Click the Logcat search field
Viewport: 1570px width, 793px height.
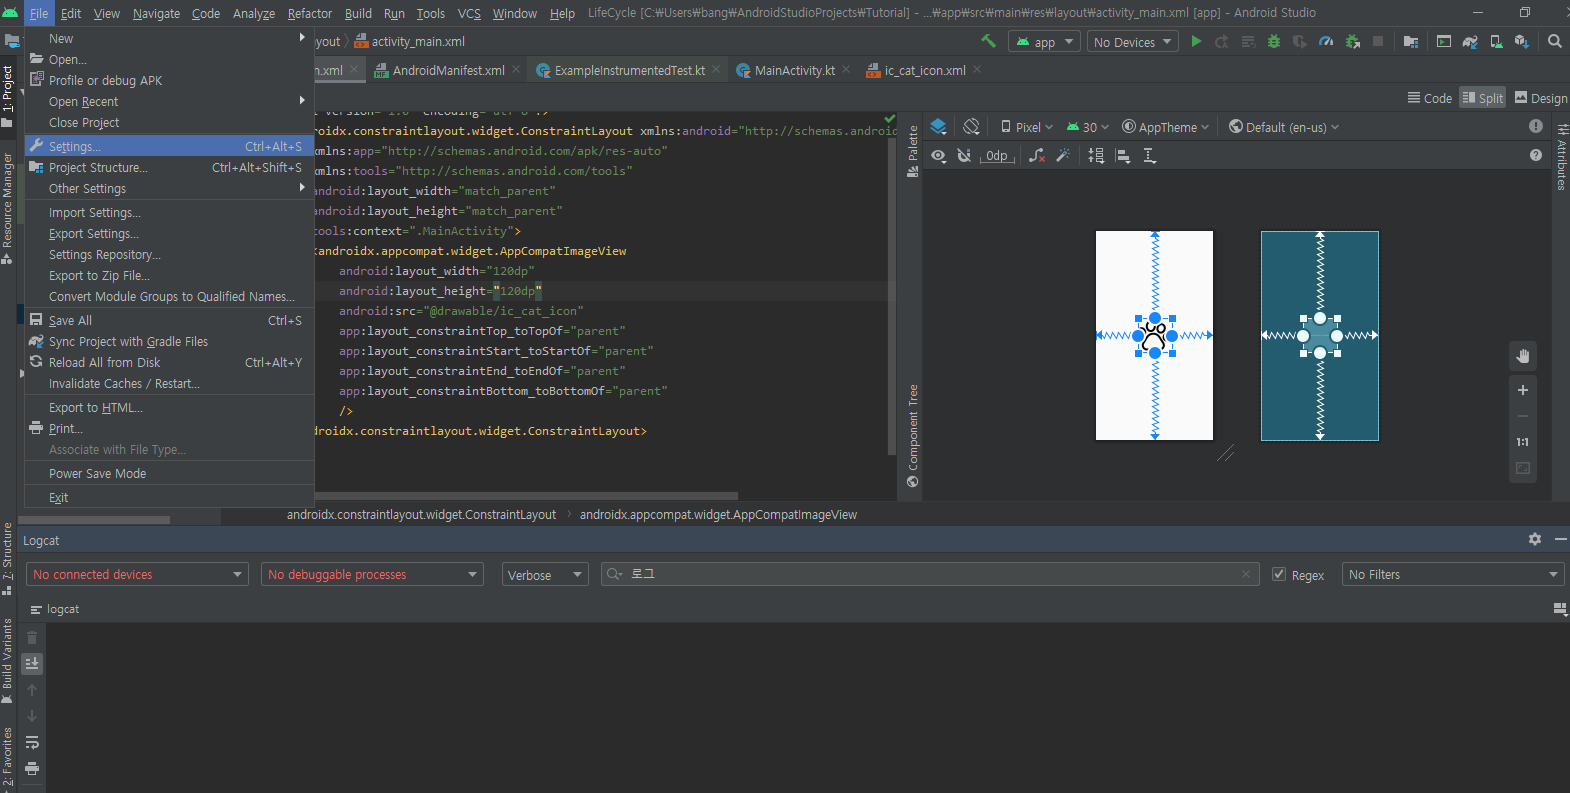(x=929, y=574)
